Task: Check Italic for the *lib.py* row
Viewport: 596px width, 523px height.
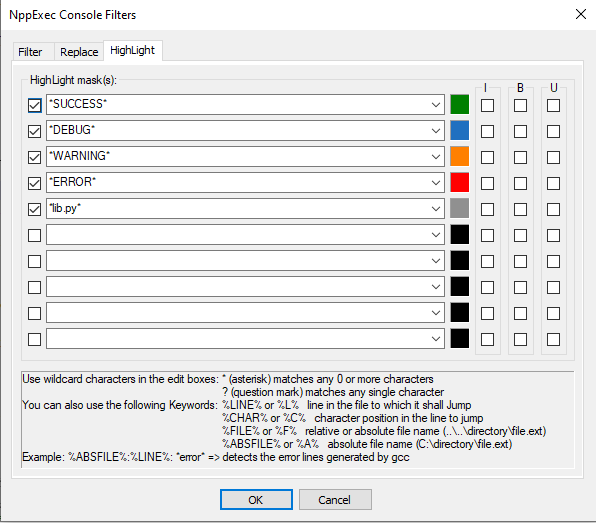Action: 487,209
